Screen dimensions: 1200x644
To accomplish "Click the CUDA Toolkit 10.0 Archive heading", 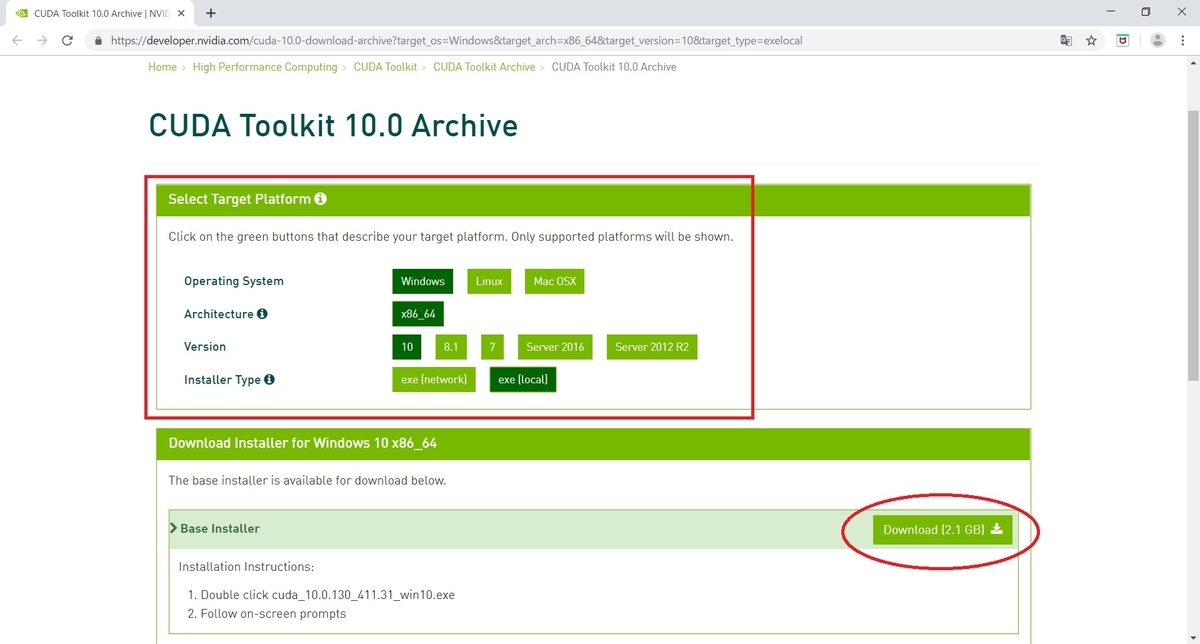I will tap(333, 126).
